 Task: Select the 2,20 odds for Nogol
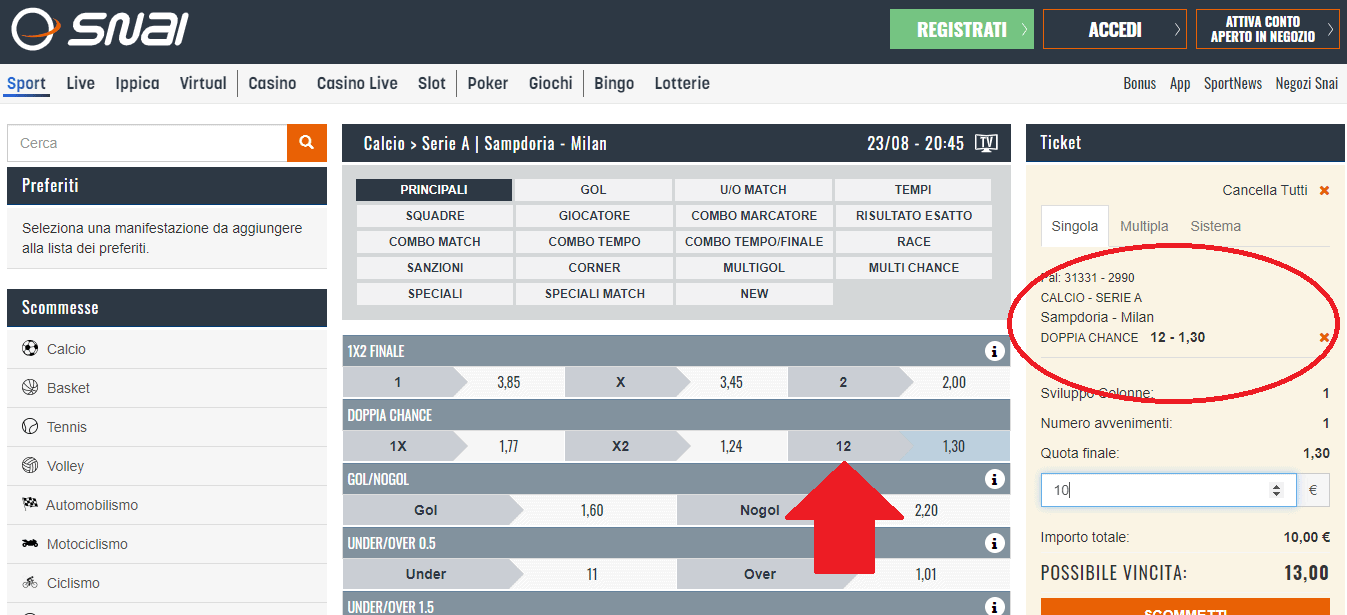coord(926,511)
